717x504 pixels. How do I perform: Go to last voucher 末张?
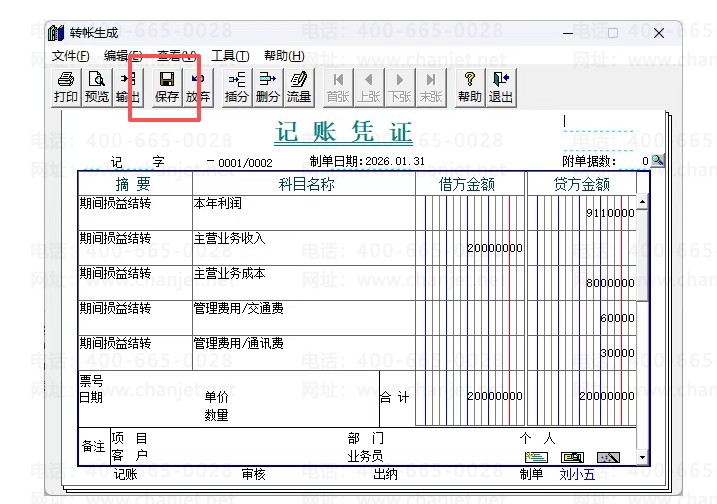click(431, 87)
